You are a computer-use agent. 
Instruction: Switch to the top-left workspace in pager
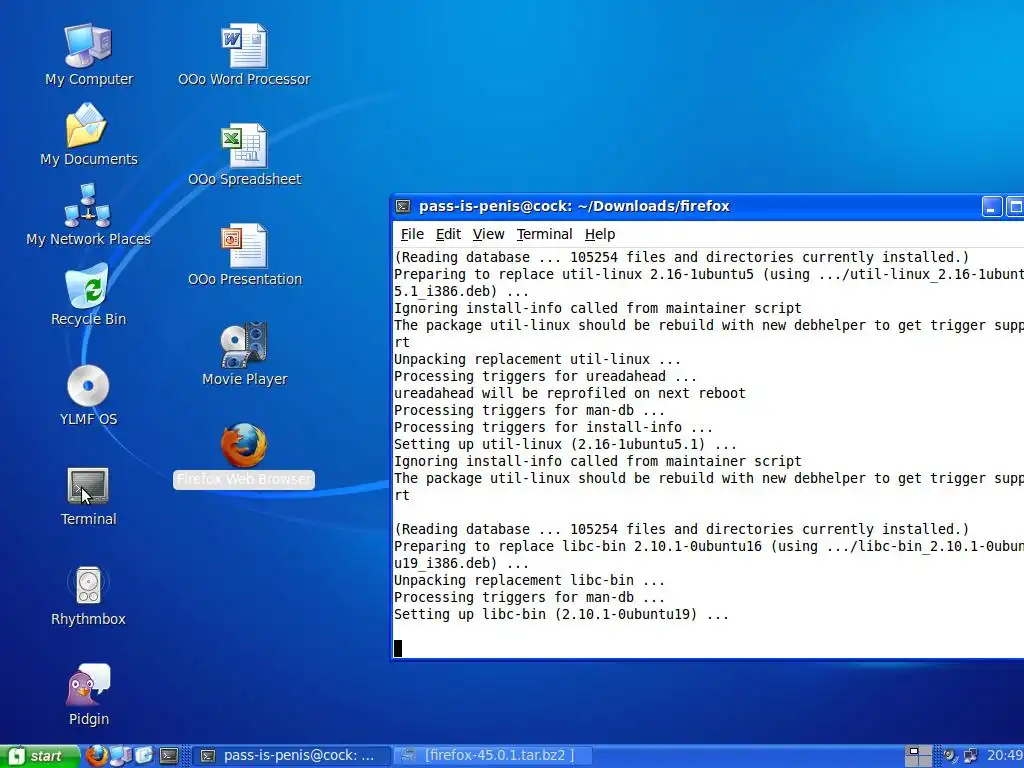(912, 750)
